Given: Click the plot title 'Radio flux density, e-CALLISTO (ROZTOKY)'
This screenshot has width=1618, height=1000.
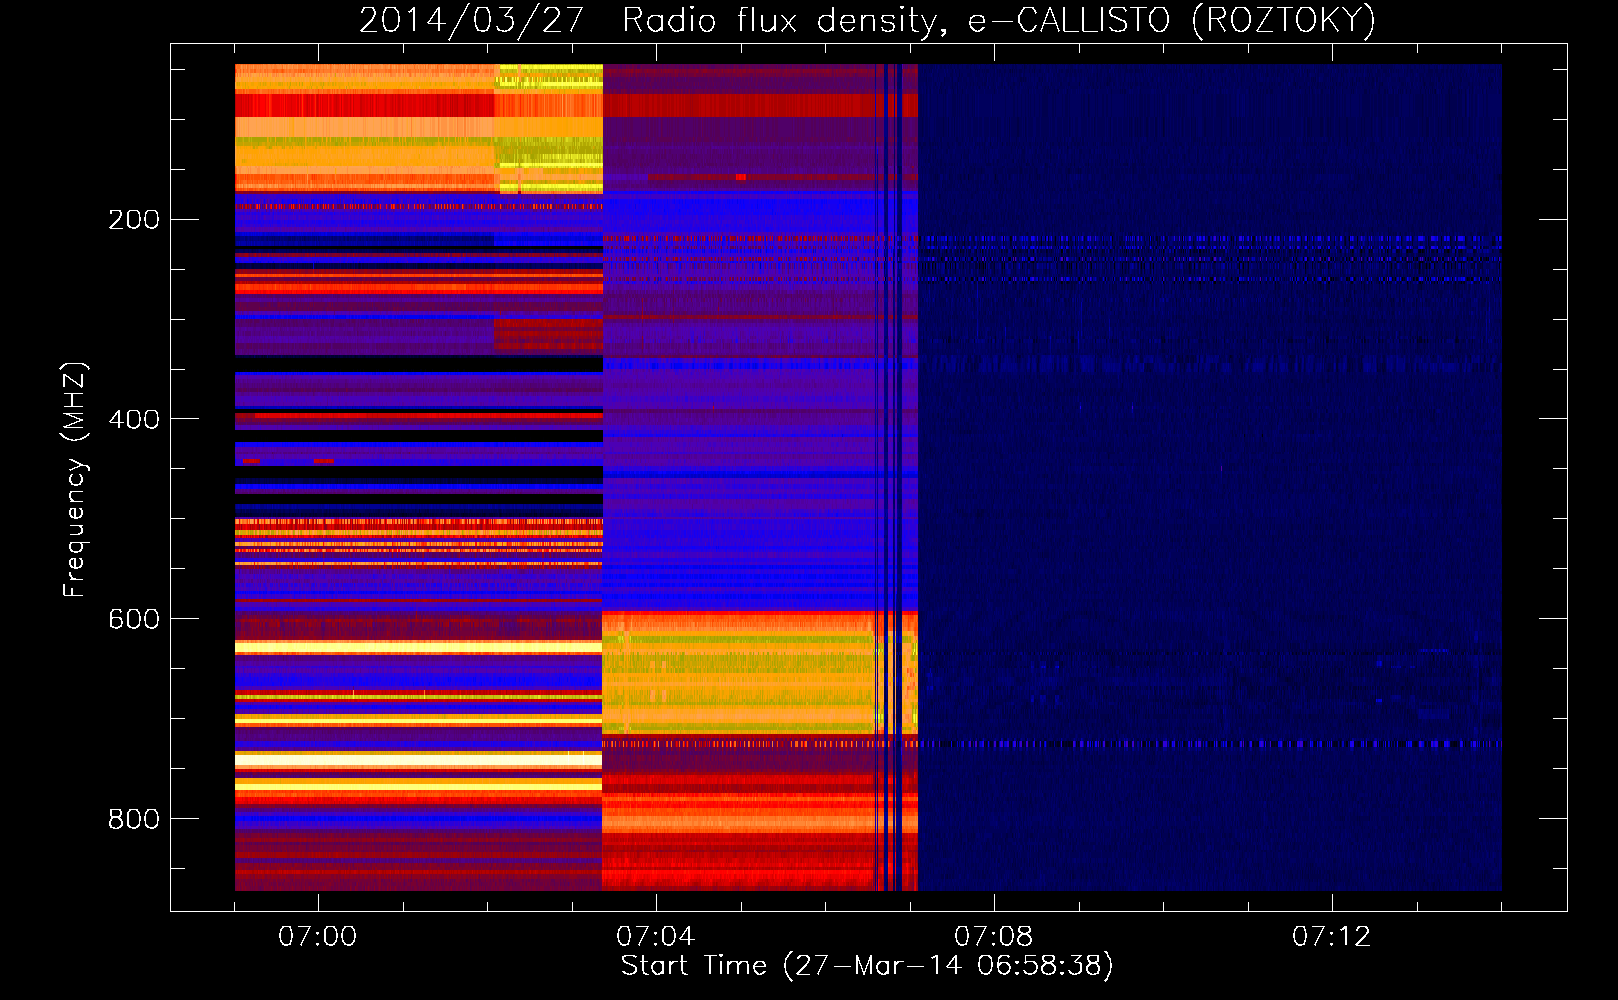Looking at the screenshot, I should coord(998,20).
